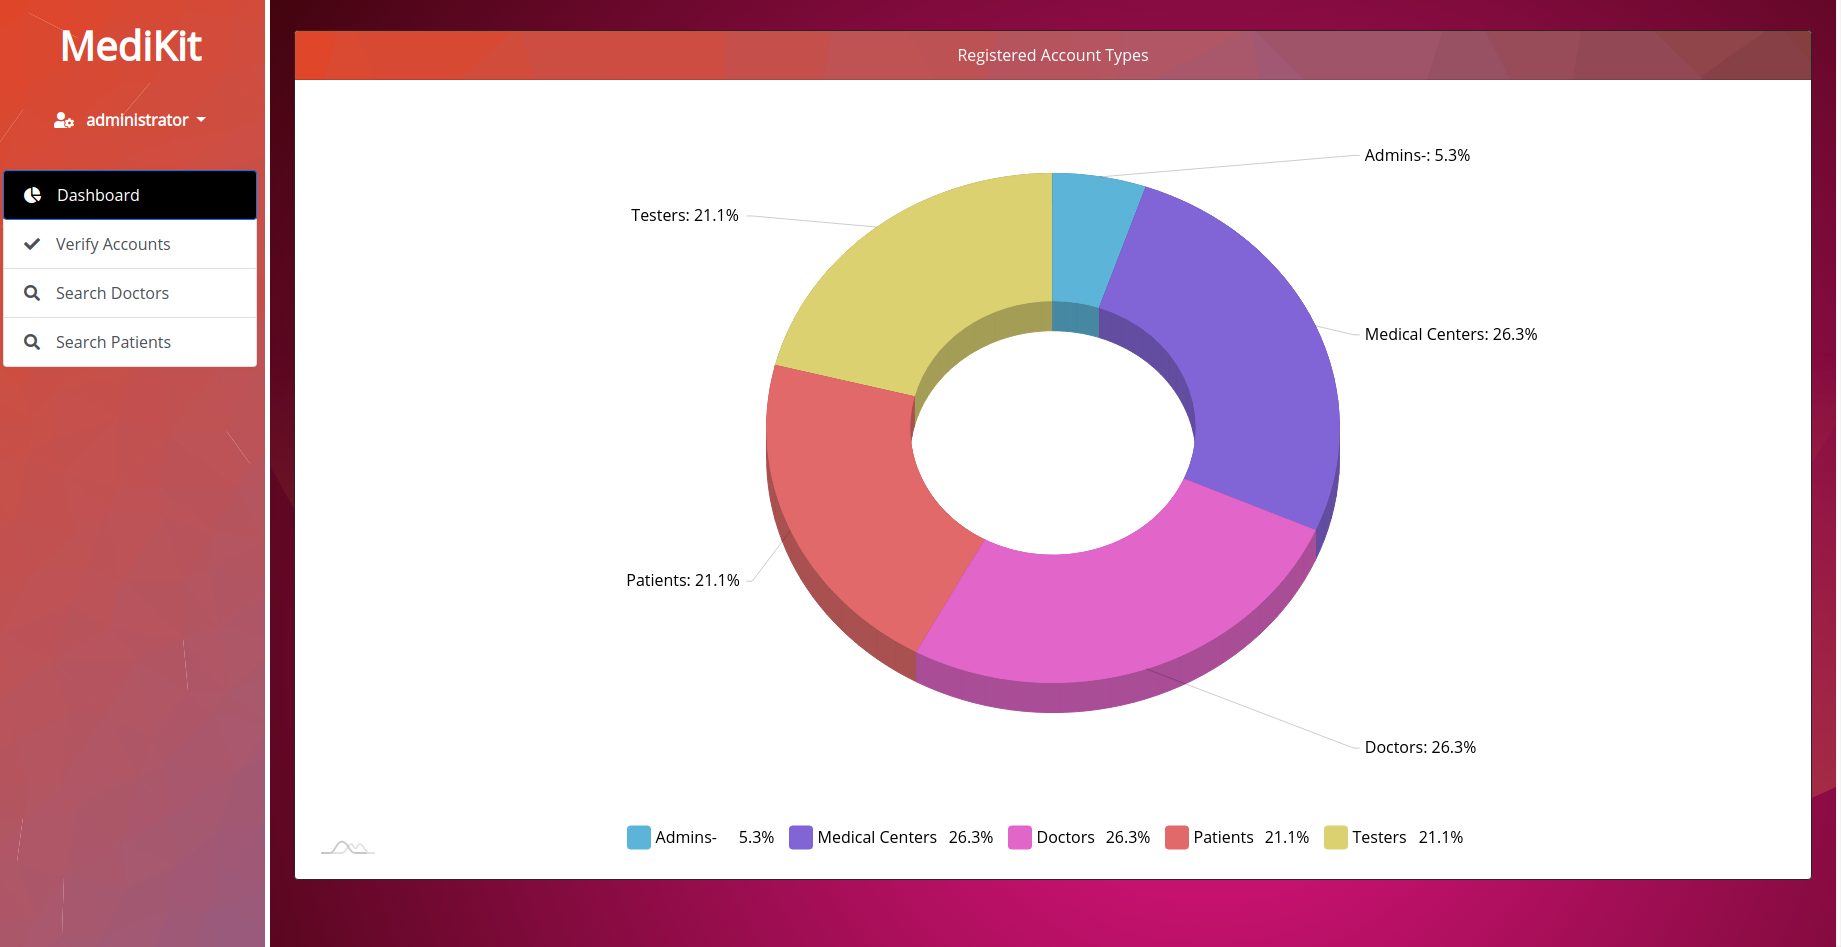Toggle the Patients legend swatch
Image resolution: width=1841 pixels, height=947 pixels.
[1177, 837]
